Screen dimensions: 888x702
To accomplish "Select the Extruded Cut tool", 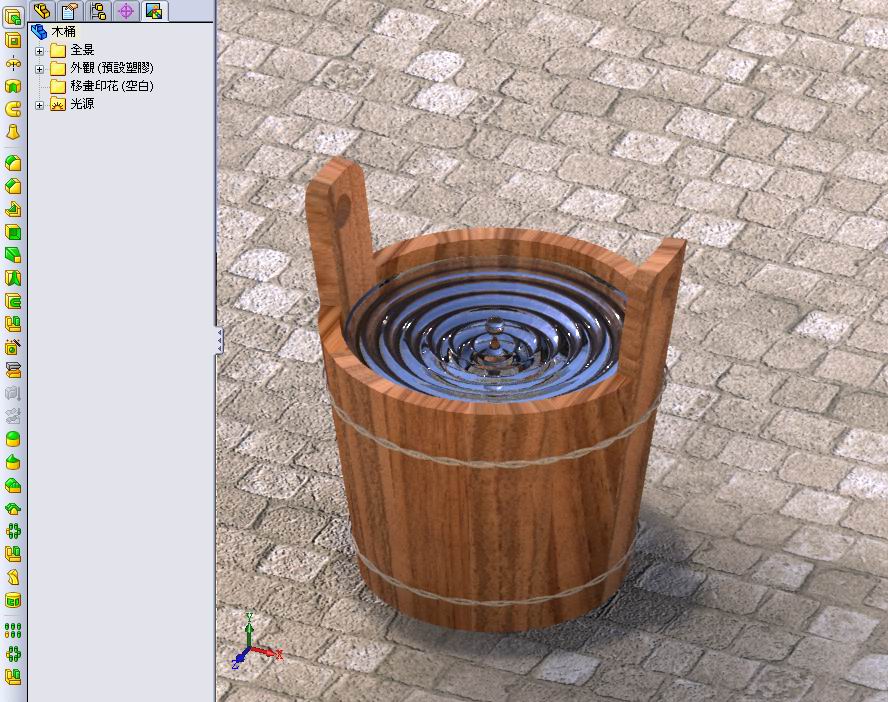I will coord(12,40).
